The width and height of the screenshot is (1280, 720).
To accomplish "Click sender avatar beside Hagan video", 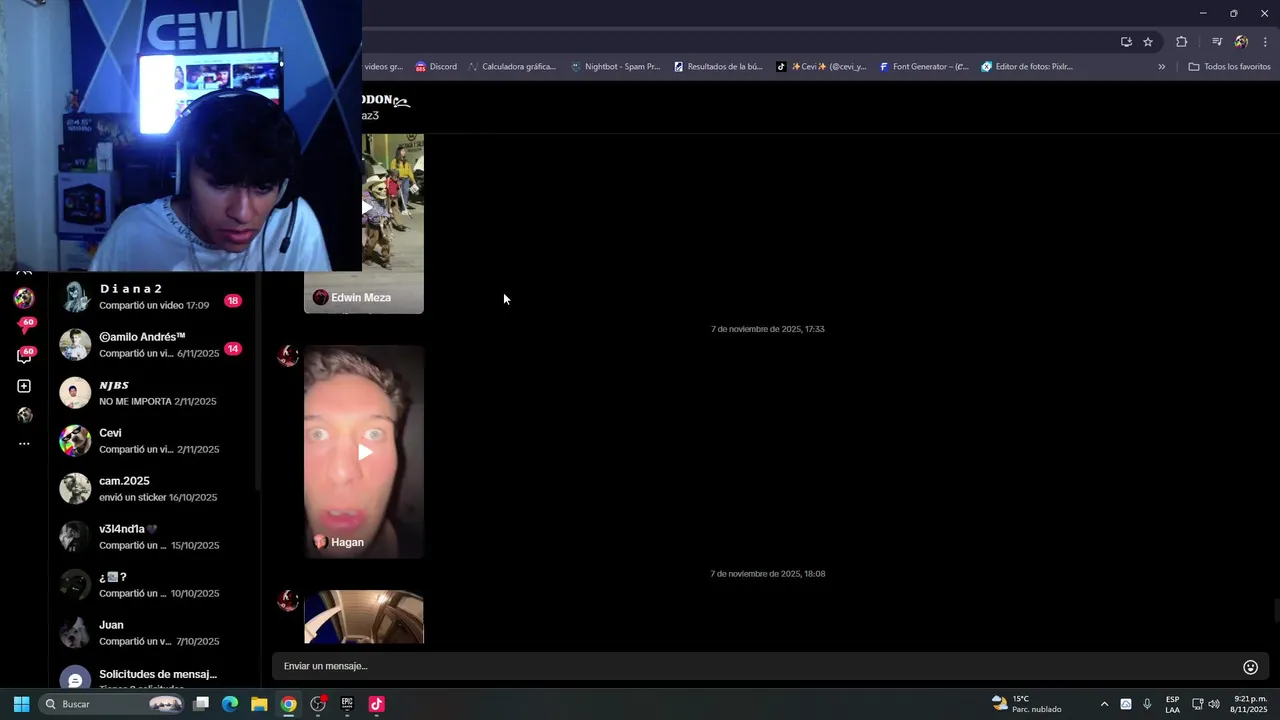I will [288, 355].
